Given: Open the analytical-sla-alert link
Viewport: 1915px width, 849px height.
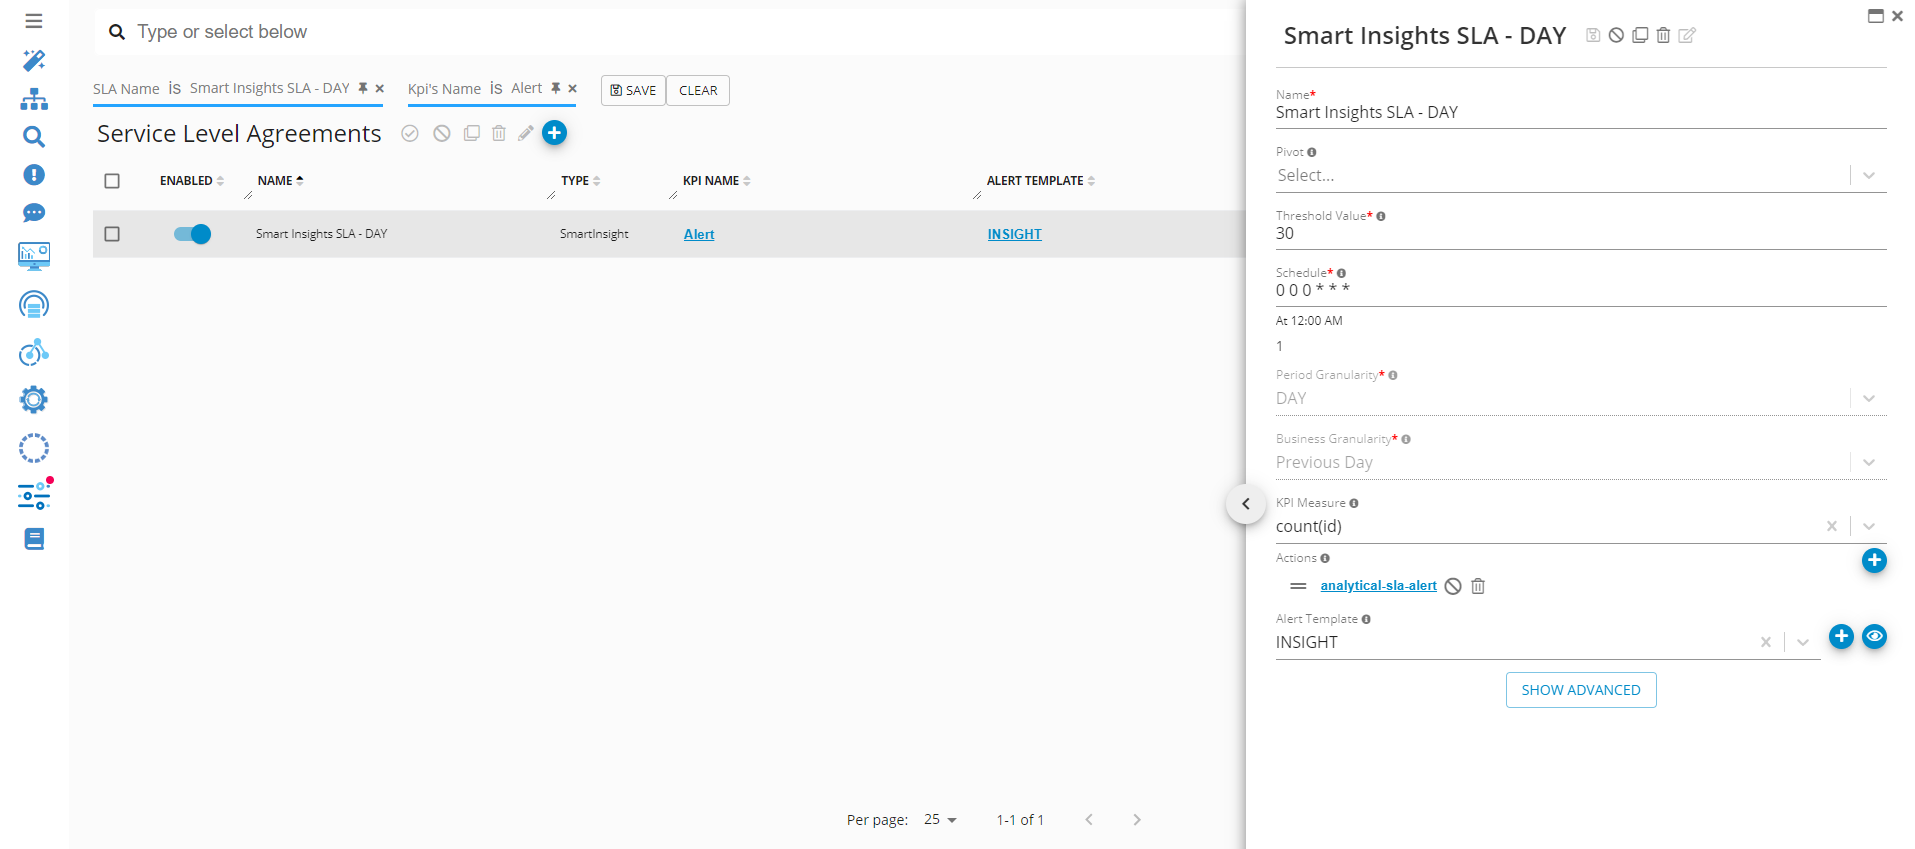Looking at the screenshot, I should [1378, 586].
